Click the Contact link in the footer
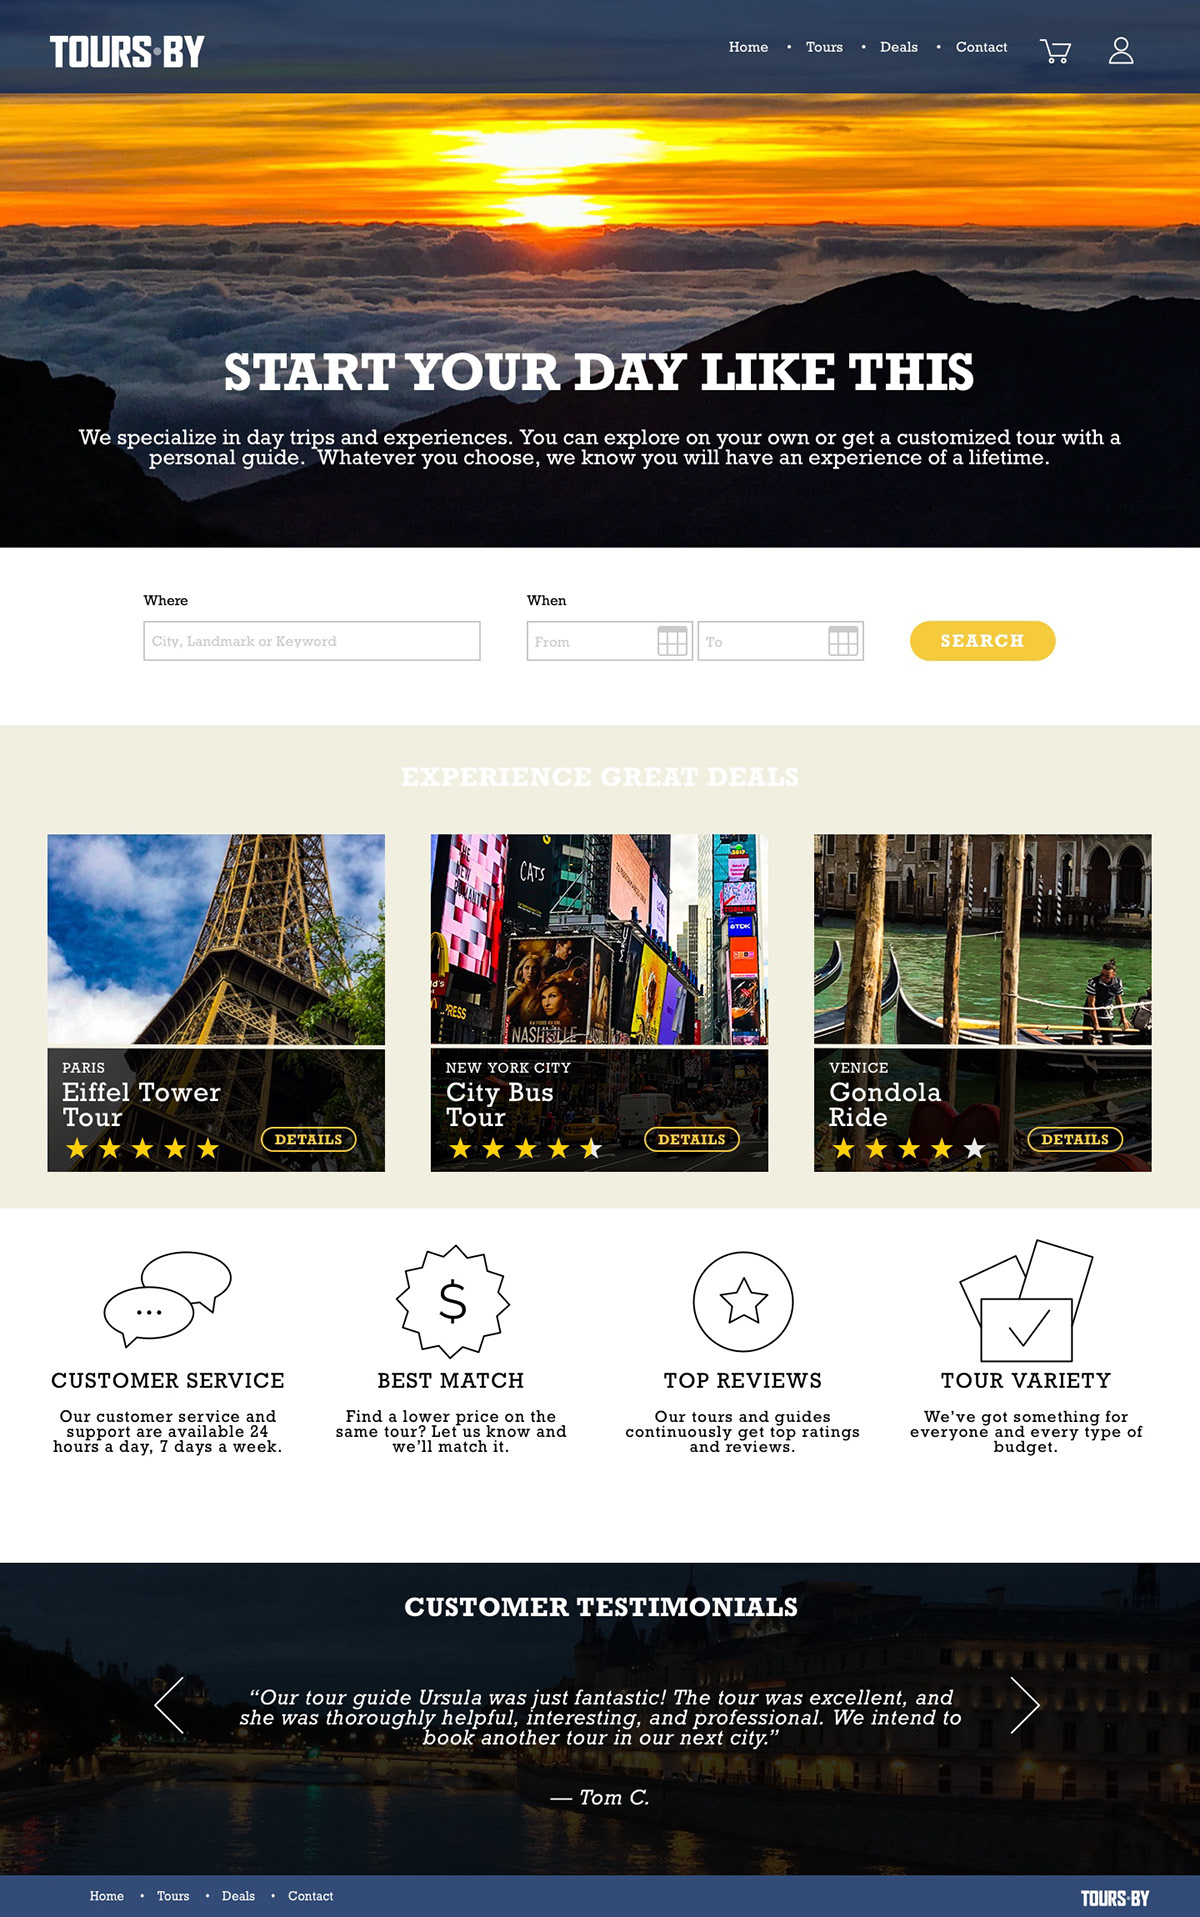1200x1917 pixels. (310, 1896)
